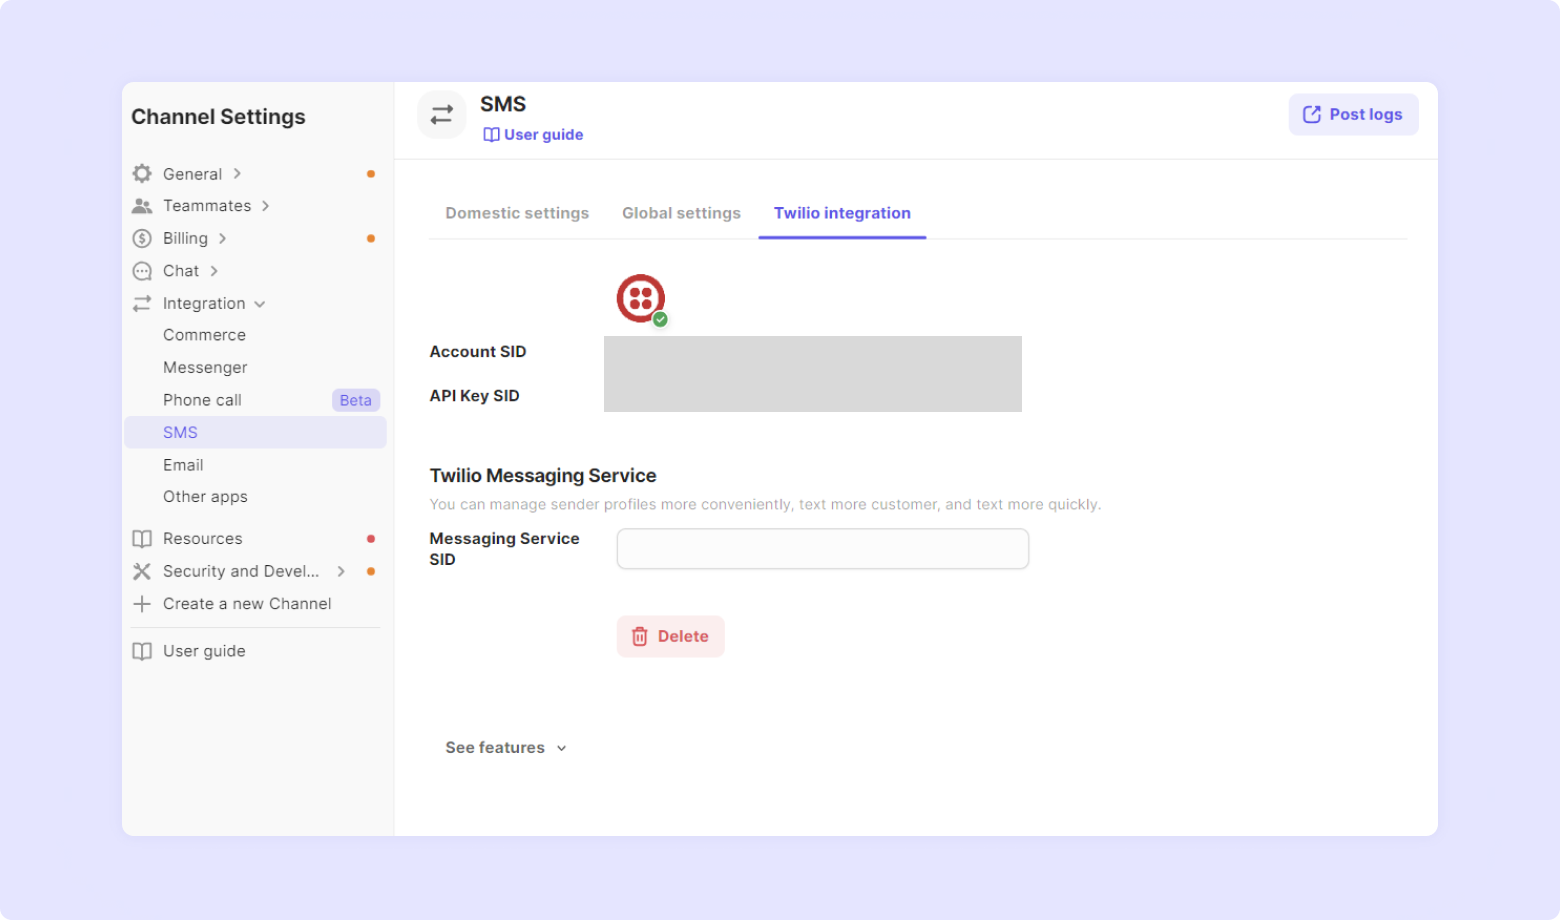Image resolution: width=1560 pixels, height=920 pixels.
Task: Click the red Delete button
Action: pyautogui.click(x=670, y=637)
